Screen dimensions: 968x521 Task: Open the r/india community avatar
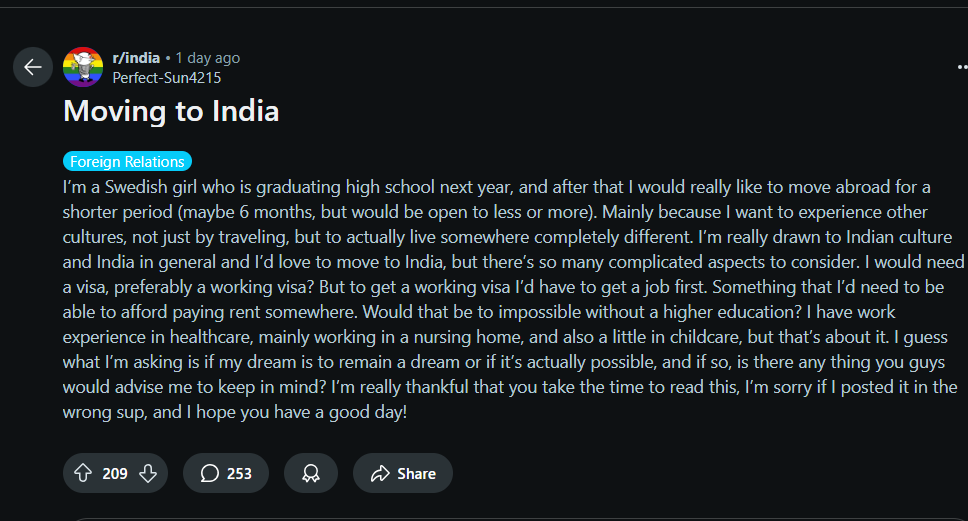click(x=83, y=67)
